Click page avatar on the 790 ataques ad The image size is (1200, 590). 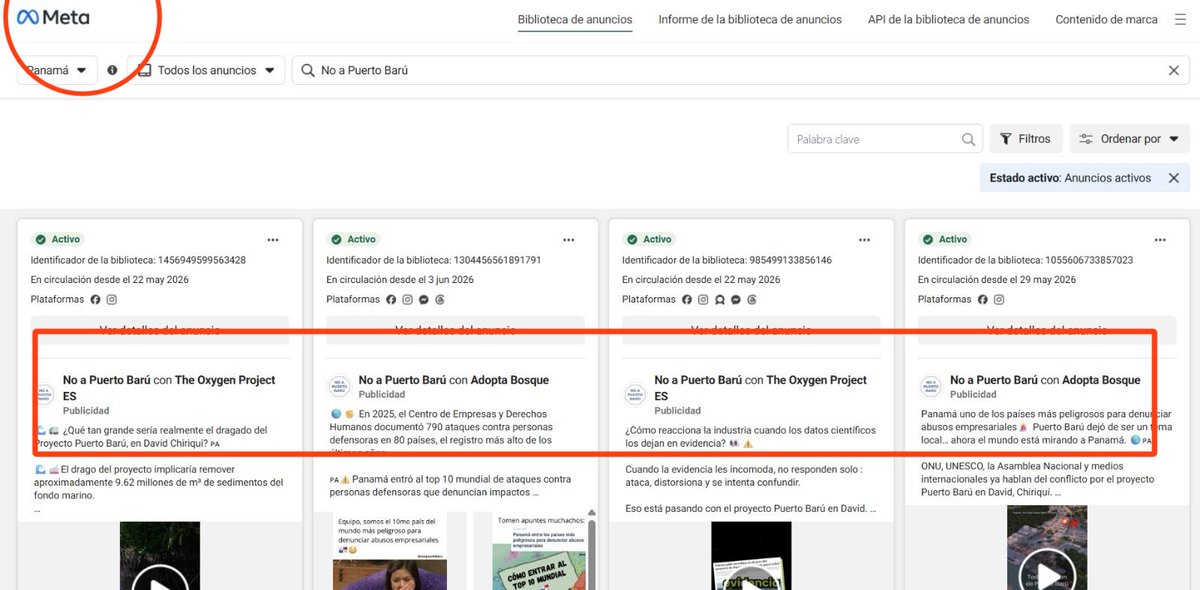pos(339,387)
